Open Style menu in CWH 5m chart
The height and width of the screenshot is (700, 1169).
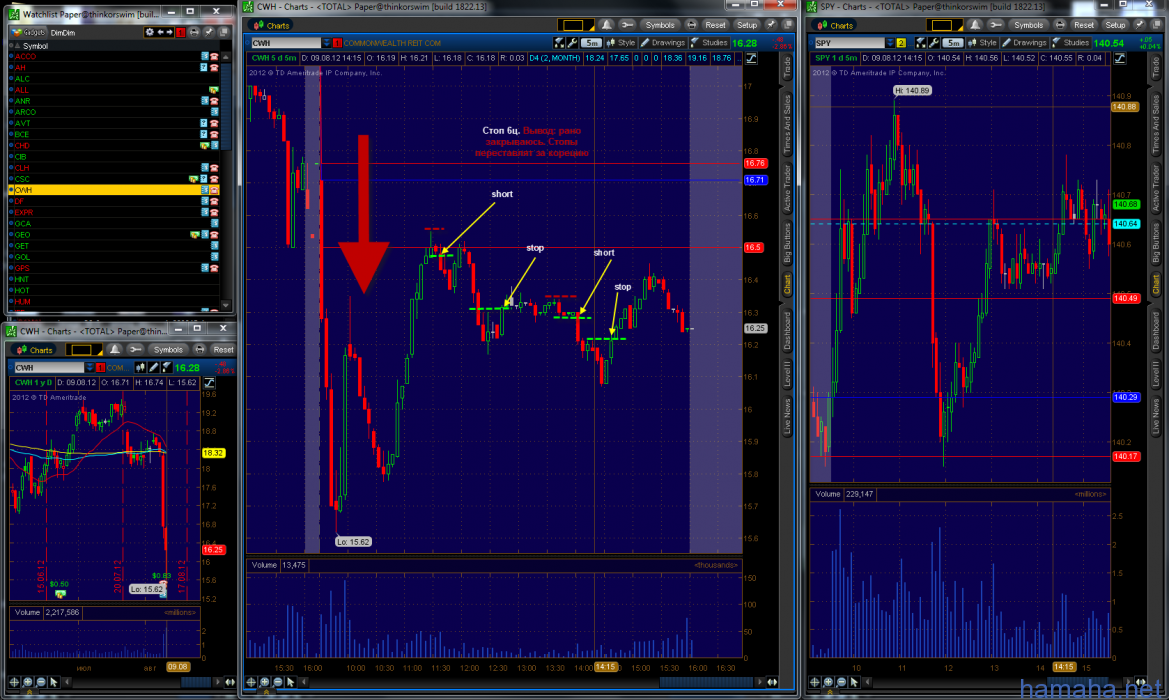[x=621, y=43]
